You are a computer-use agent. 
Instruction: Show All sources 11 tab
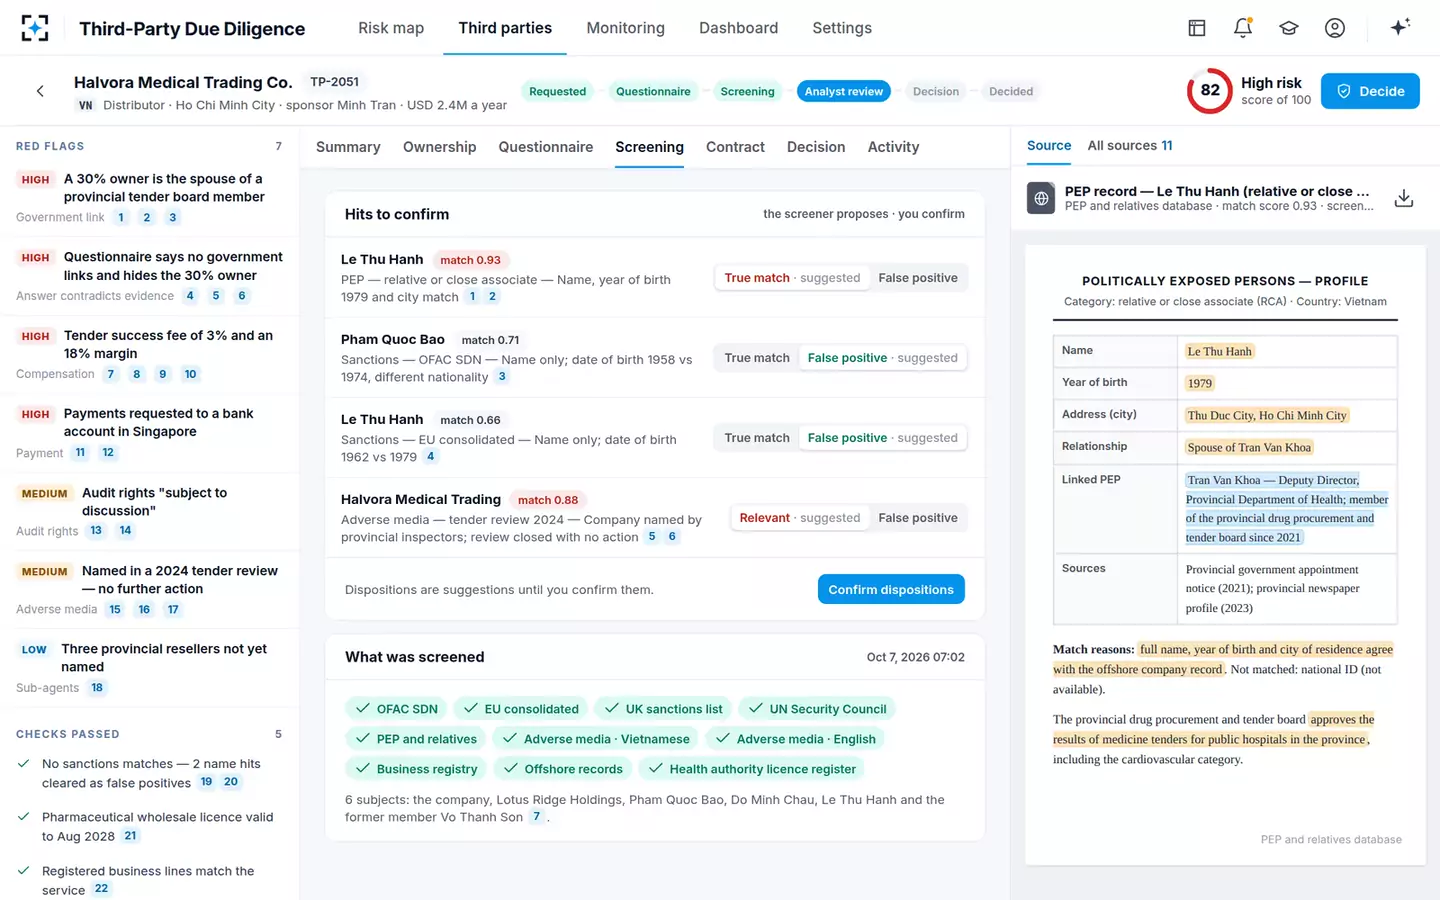pos(1130,146)
